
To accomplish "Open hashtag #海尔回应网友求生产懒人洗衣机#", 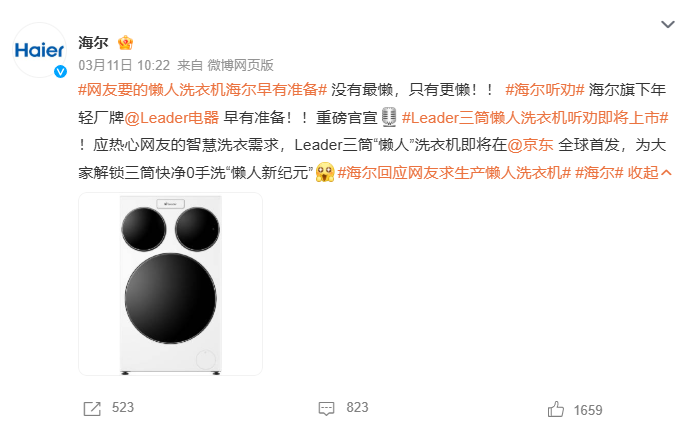I will 454,172.
